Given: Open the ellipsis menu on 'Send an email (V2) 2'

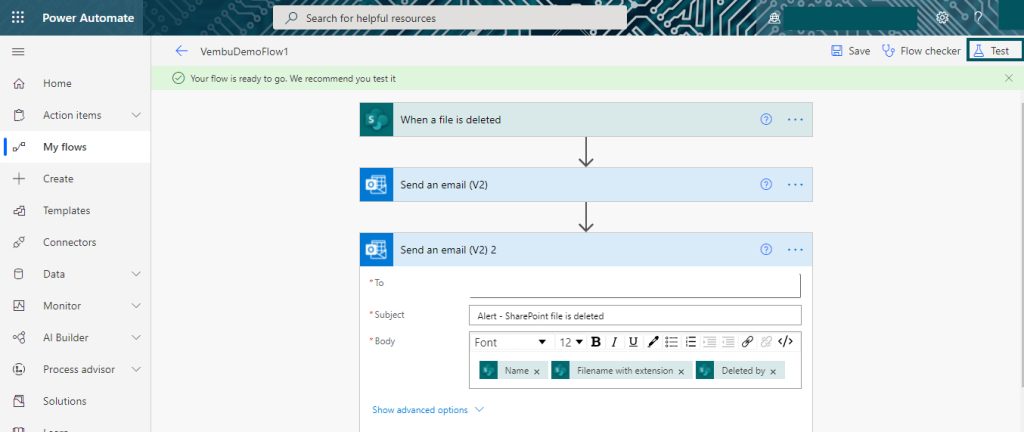Looking at the screenshot, I should 795,249.
